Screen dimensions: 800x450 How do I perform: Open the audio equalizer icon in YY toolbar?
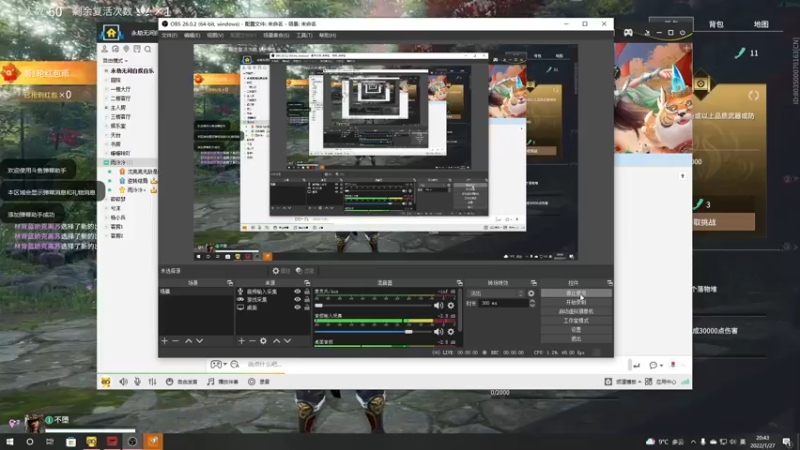click(x=152, y=382)
